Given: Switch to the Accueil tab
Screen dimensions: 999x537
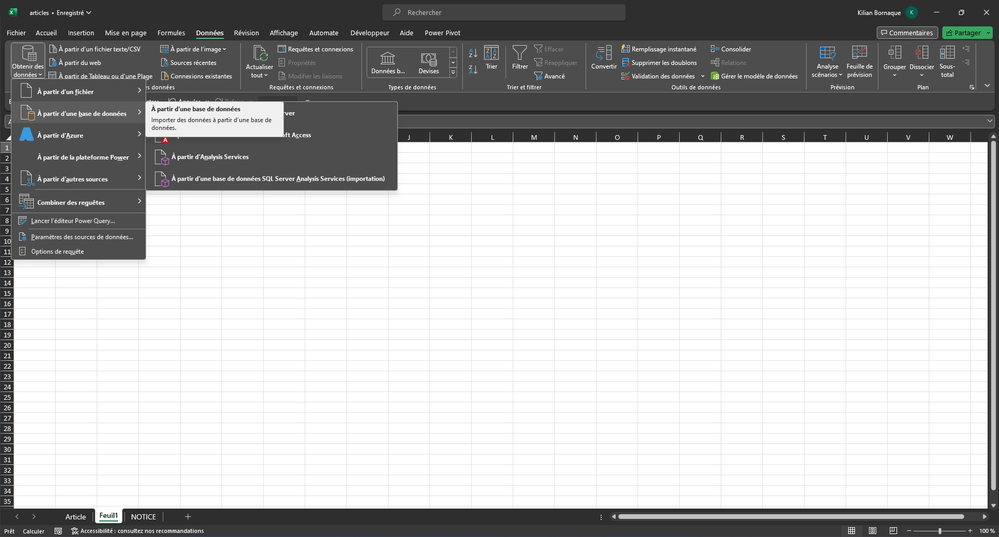Looking at the screenshot, I should (46, 32).
